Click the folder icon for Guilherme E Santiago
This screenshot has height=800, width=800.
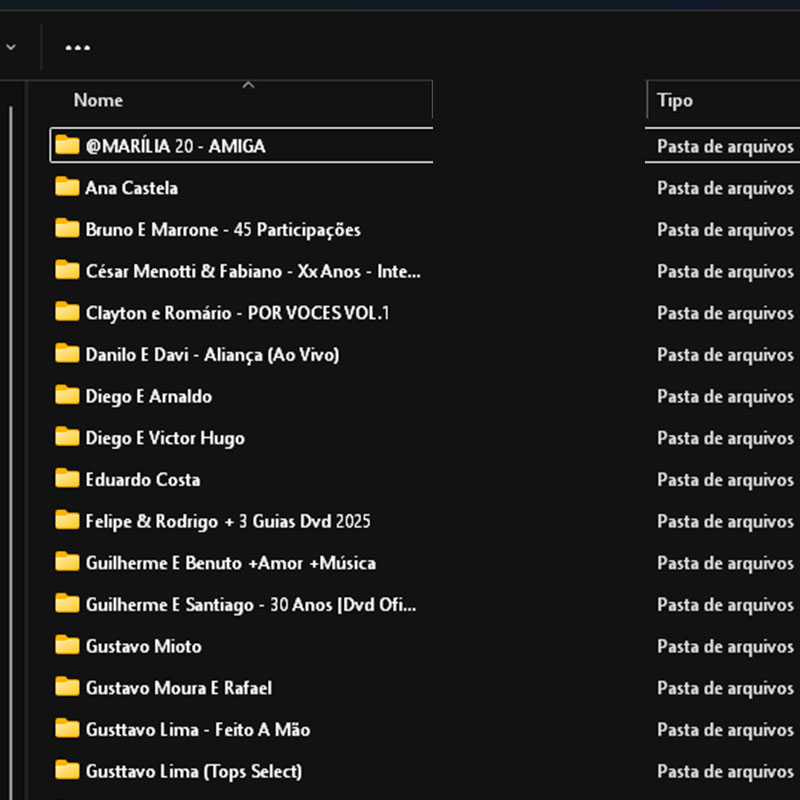[x=67, y=603]
